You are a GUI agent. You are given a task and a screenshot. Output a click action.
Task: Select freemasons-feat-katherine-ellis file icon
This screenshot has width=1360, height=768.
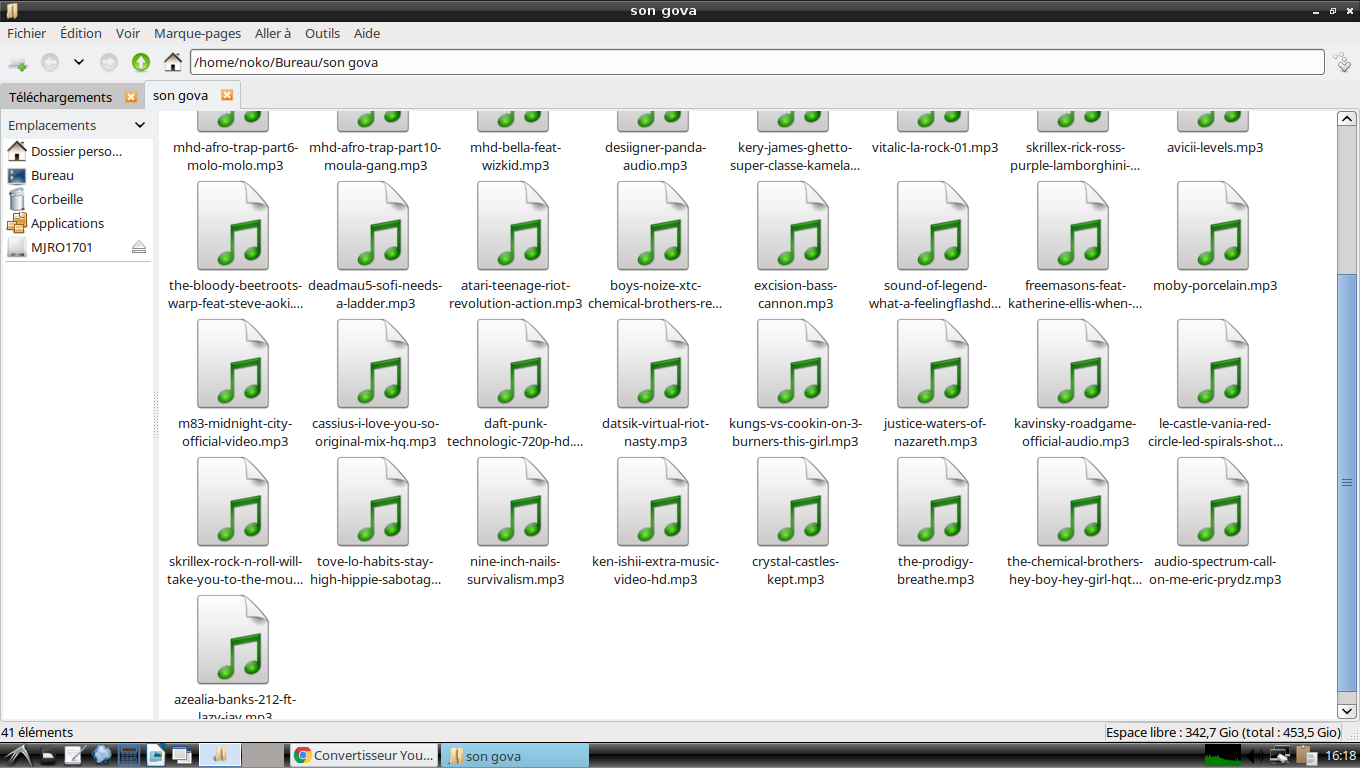pos(1075,226)
